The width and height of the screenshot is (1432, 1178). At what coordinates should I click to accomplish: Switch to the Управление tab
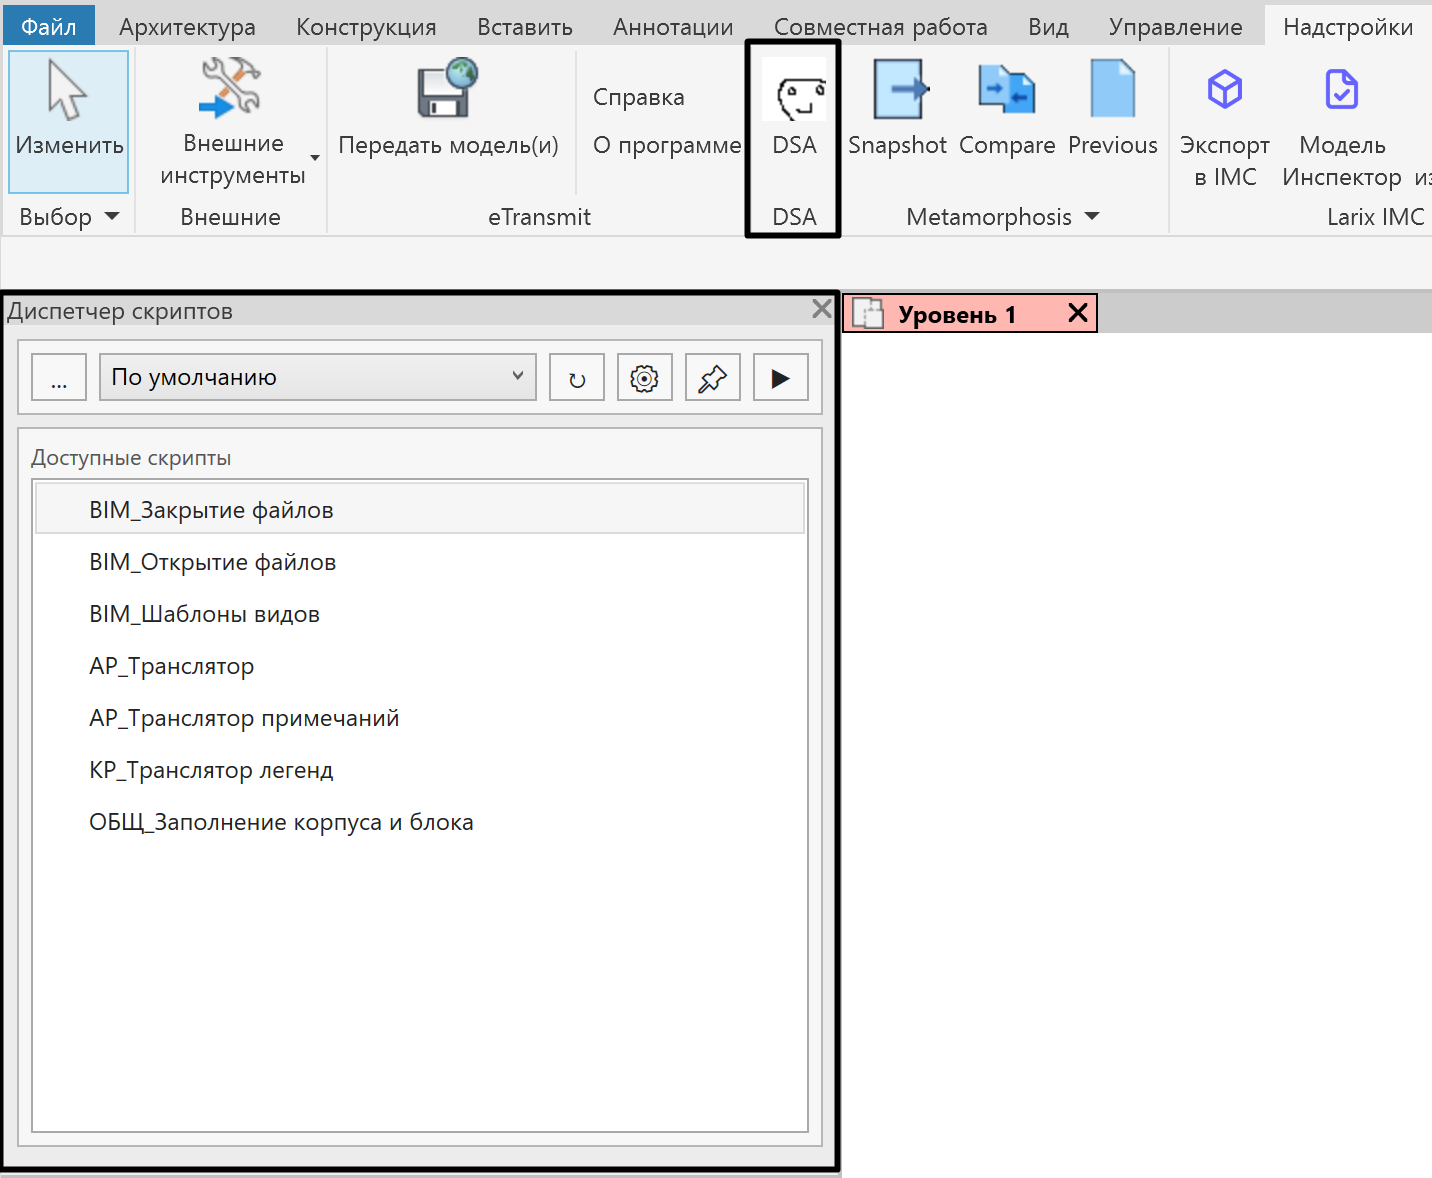(1176, 27)
